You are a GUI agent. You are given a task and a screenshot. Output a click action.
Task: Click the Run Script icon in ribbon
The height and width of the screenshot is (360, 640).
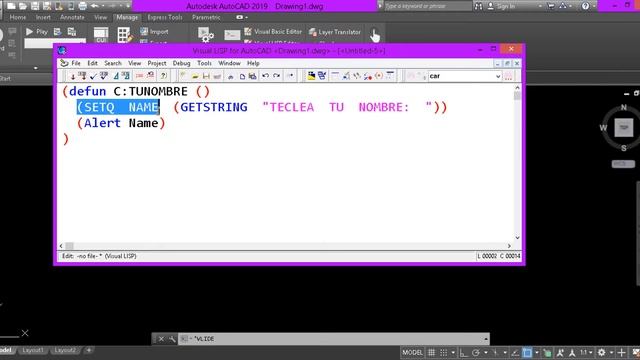point(232,35)
